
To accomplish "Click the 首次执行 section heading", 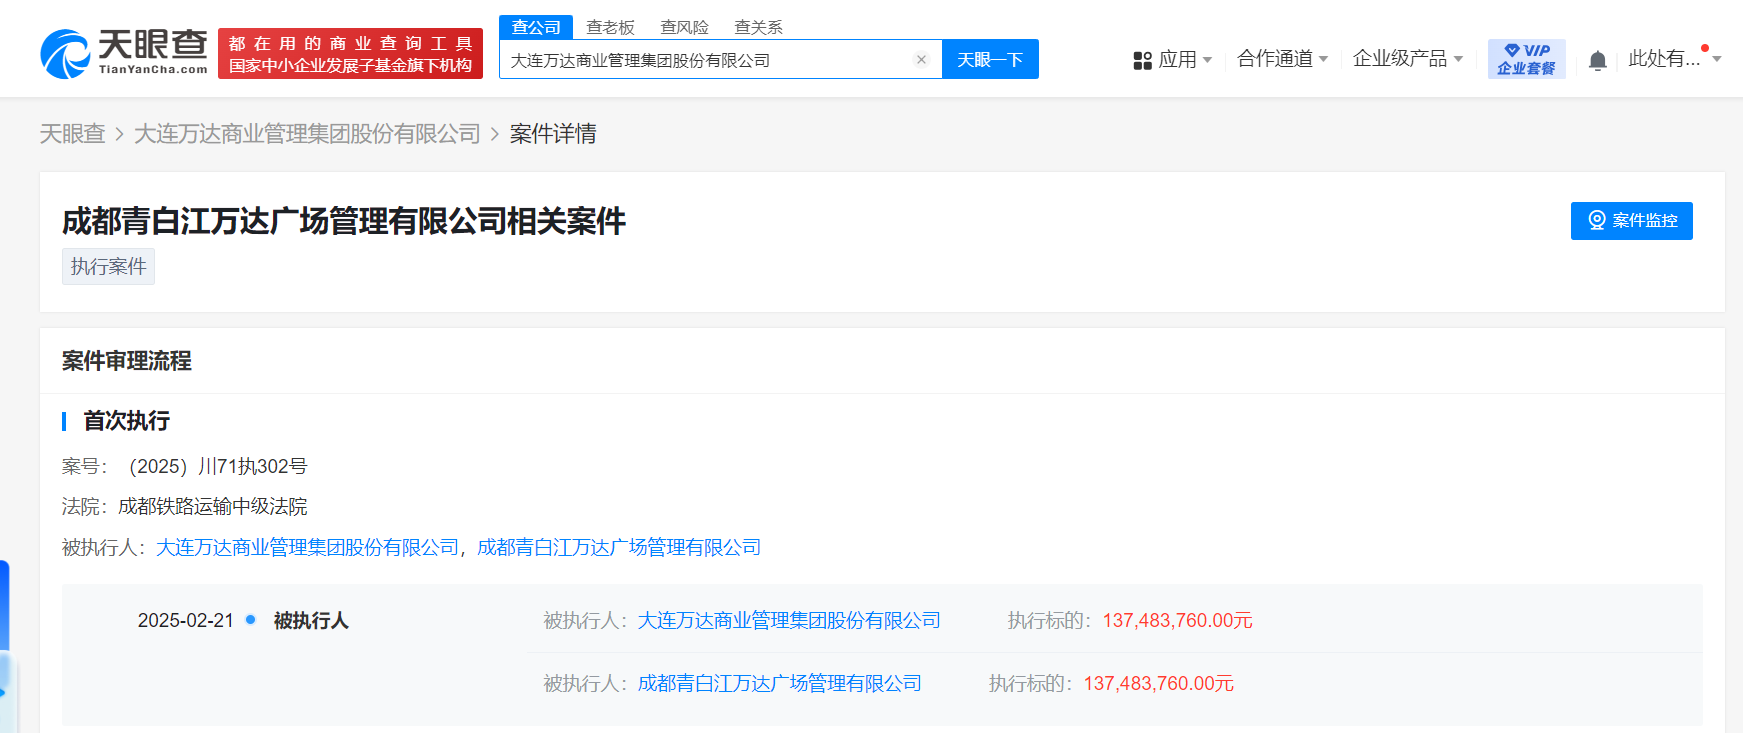I will tap(126, 421).
